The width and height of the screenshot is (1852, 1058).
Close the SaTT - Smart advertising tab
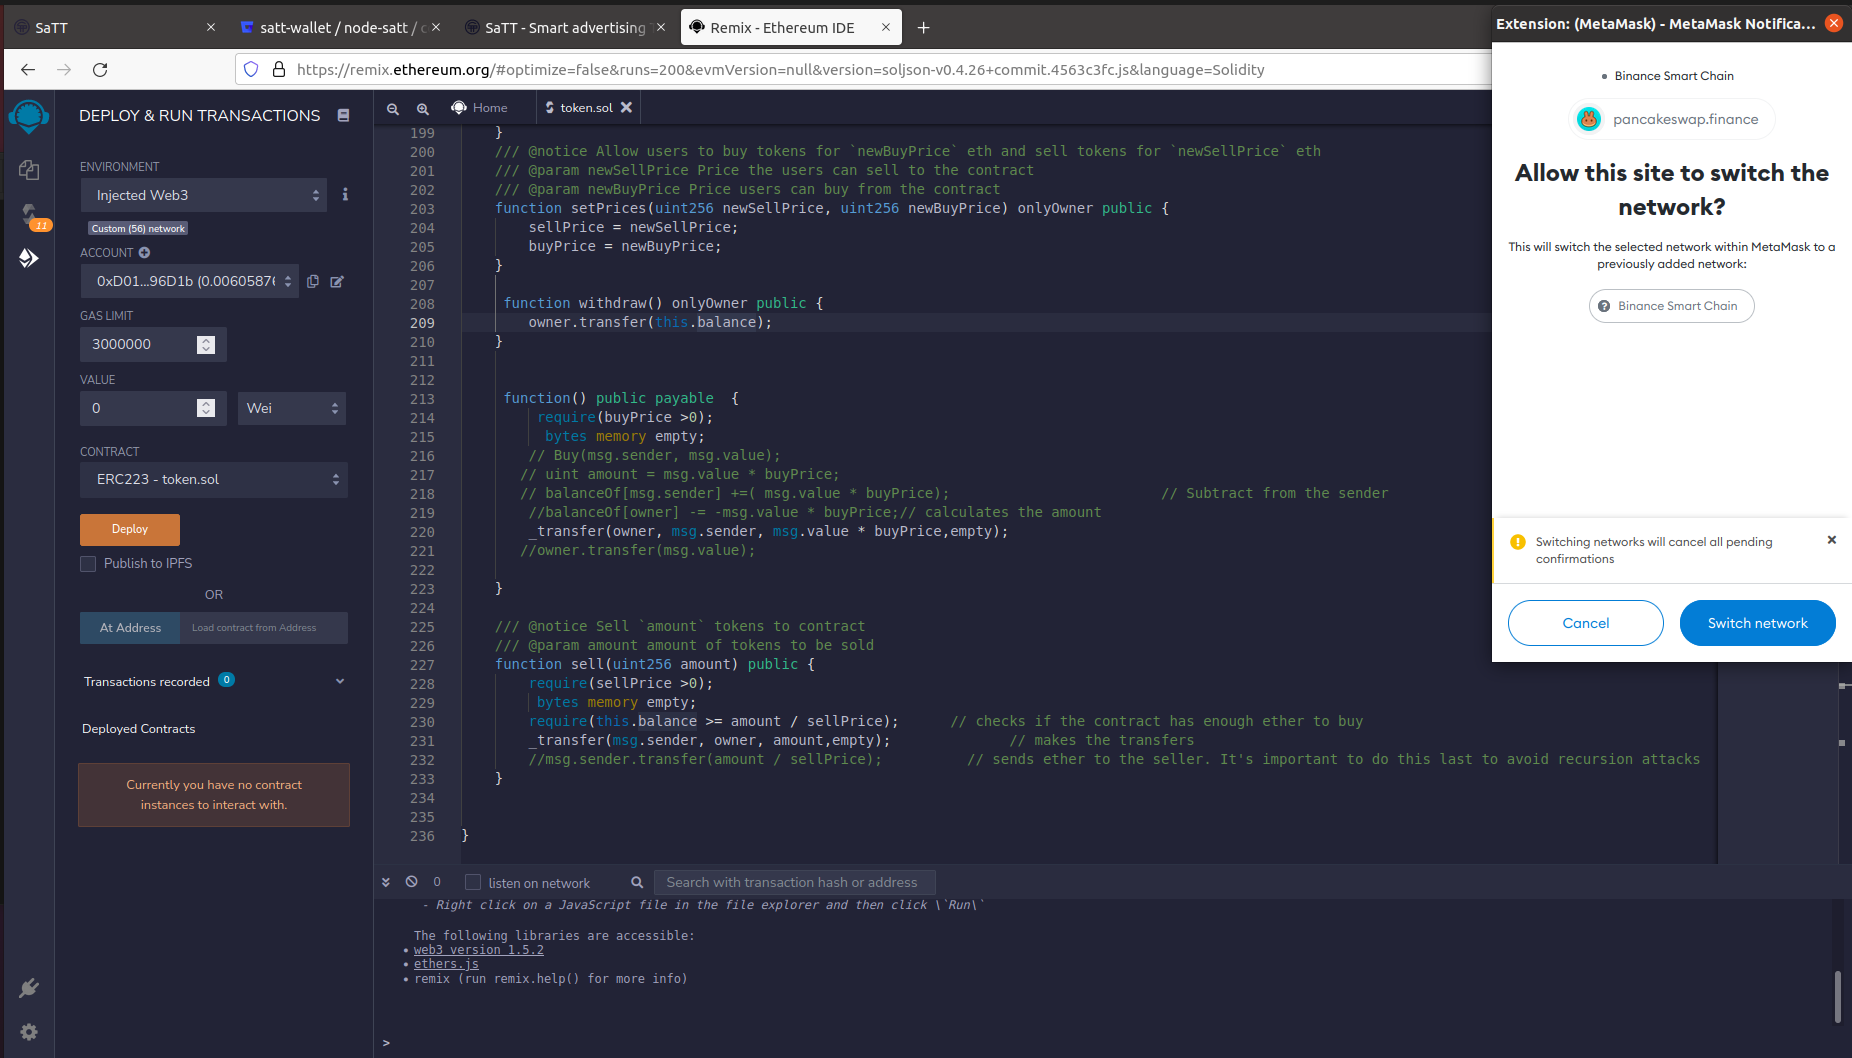661,27
